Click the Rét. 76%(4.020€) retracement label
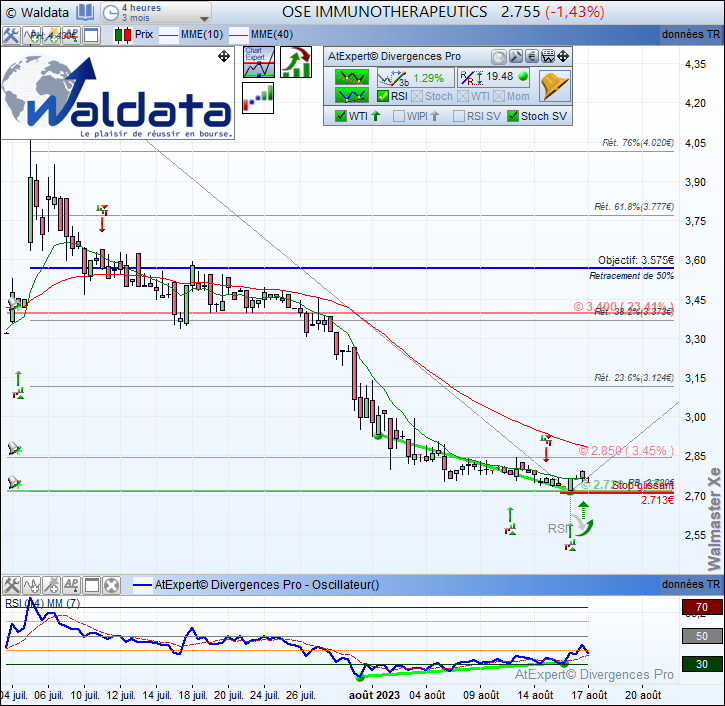The image size is (725, 706). [638, 143]
